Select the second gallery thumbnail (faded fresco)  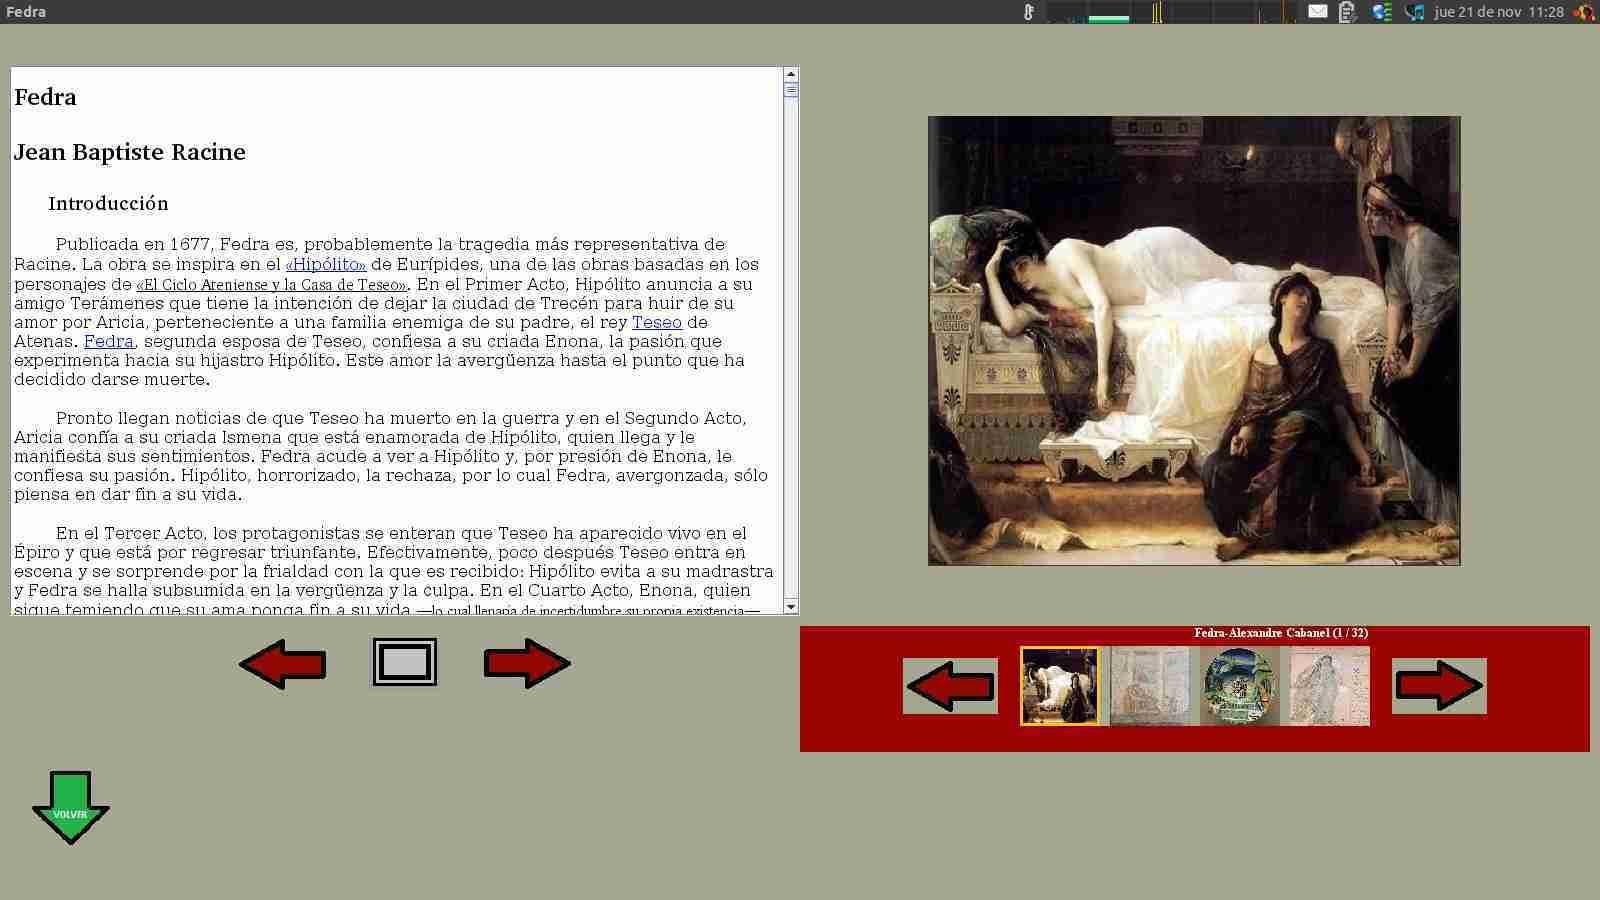pyautogui.click(x=1150, y=686)
